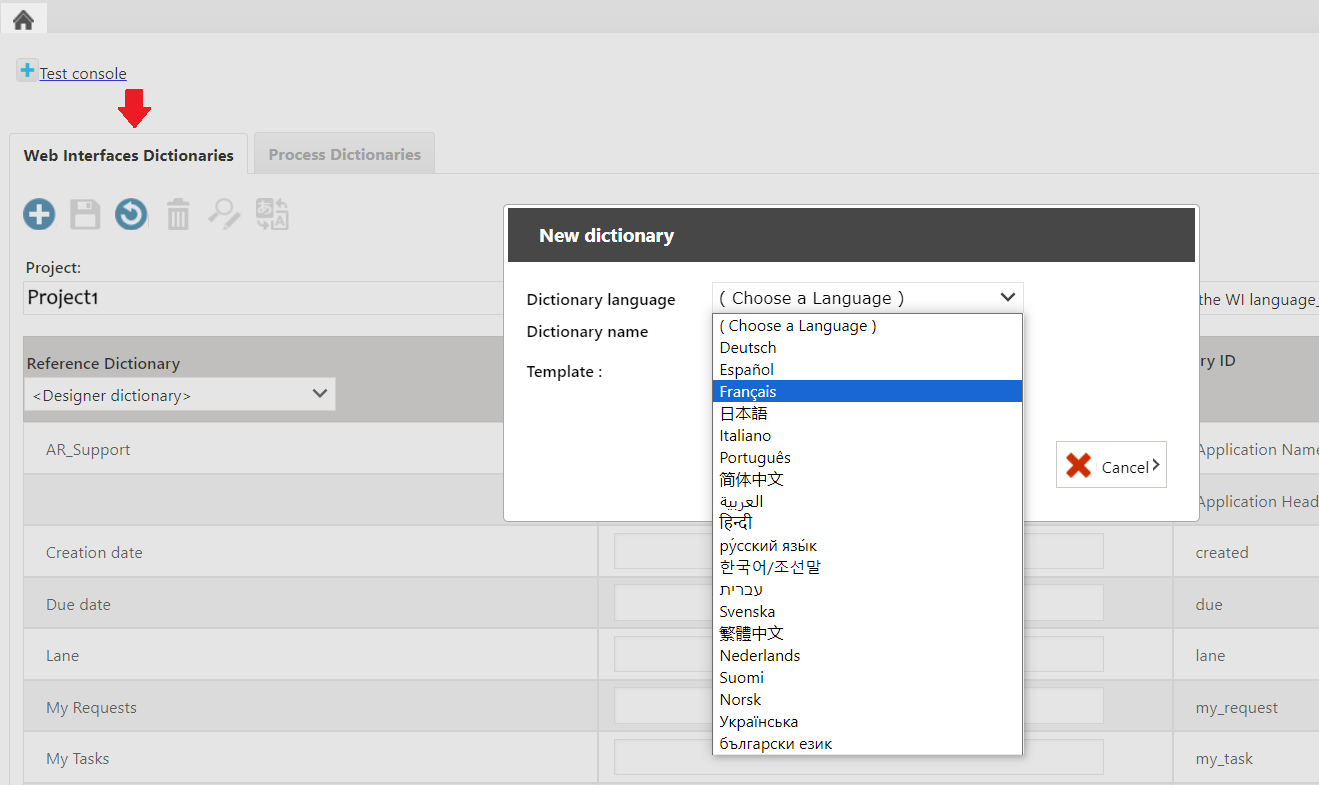
Task: Select Español from the language list
Action: click(x=867, y=370)
